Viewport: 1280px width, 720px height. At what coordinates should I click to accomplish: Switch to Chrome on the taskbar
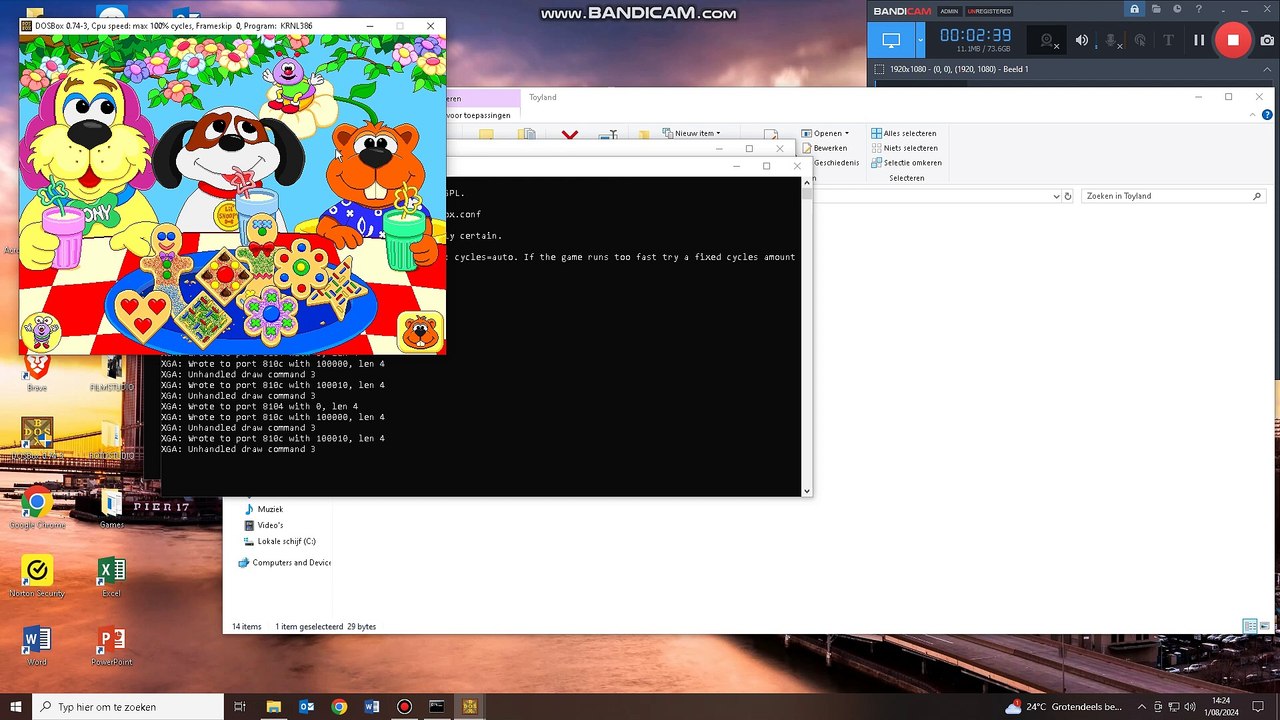click(339, 707)
